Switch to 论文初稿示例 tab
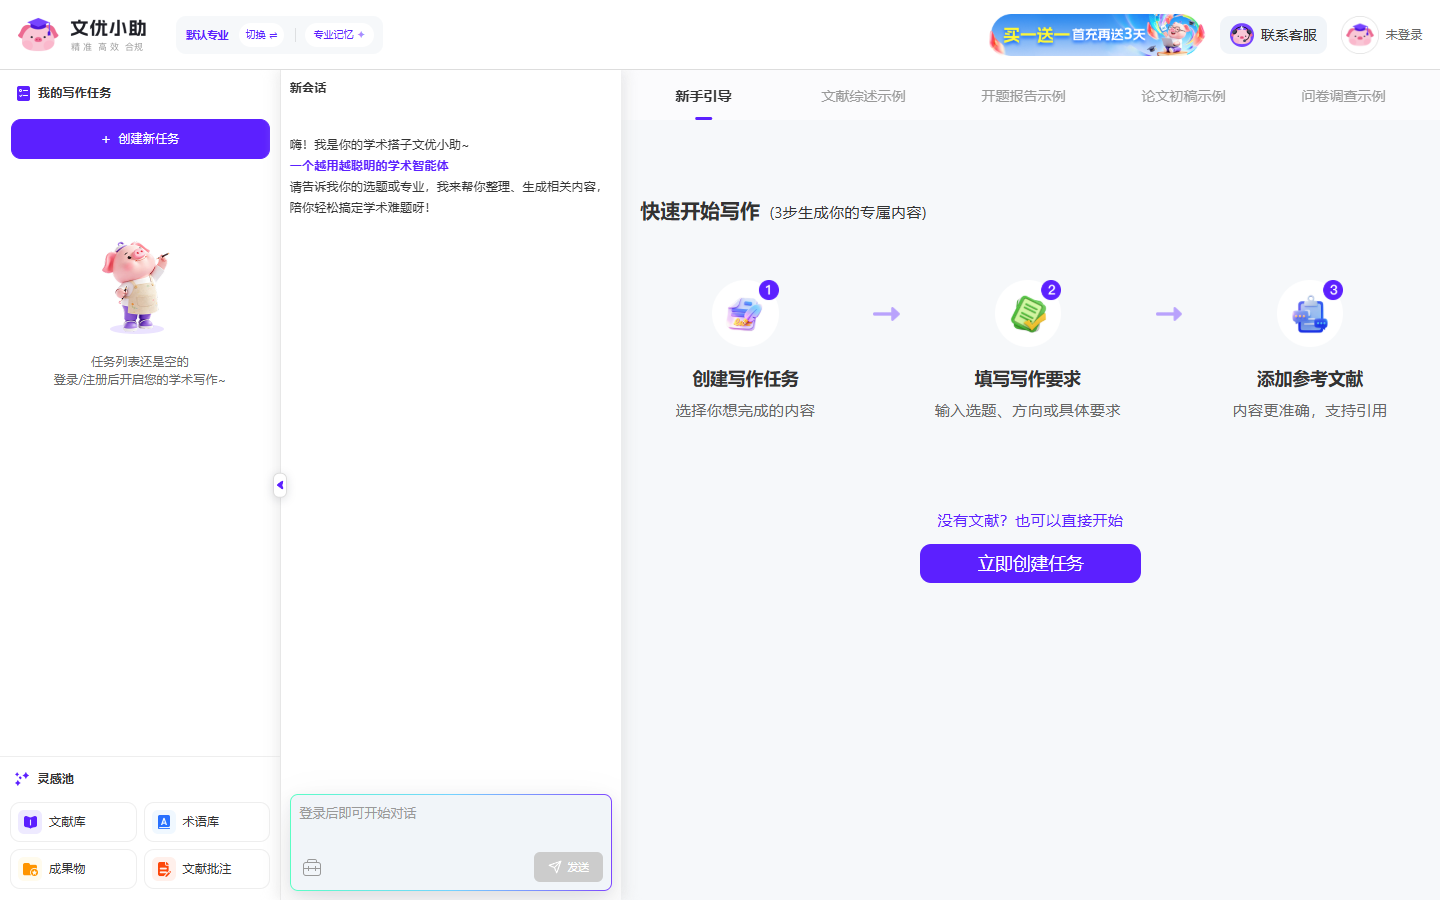Viewport: 1440px width, 900px height. tap(1183, 96)
